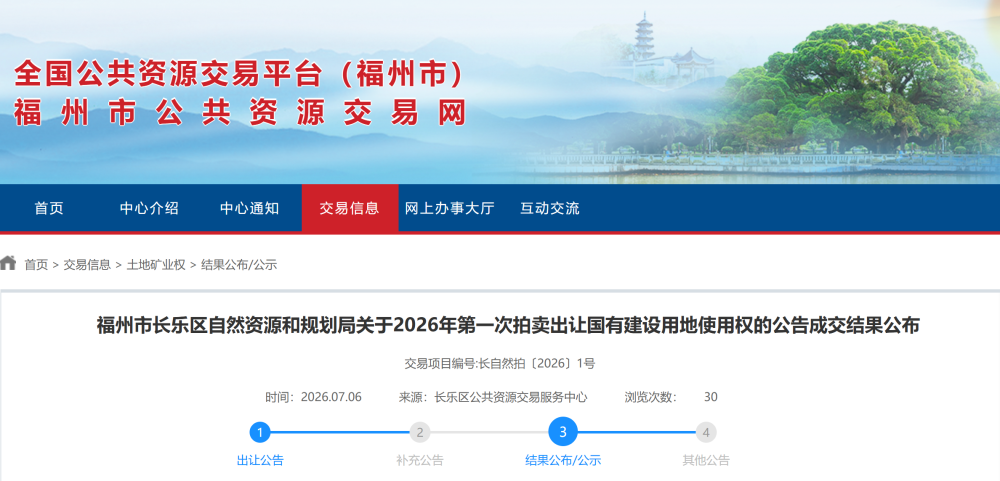
Task: Click the source text 长乐区公共资源交易服务中心
Action: [x=511, y=397]
